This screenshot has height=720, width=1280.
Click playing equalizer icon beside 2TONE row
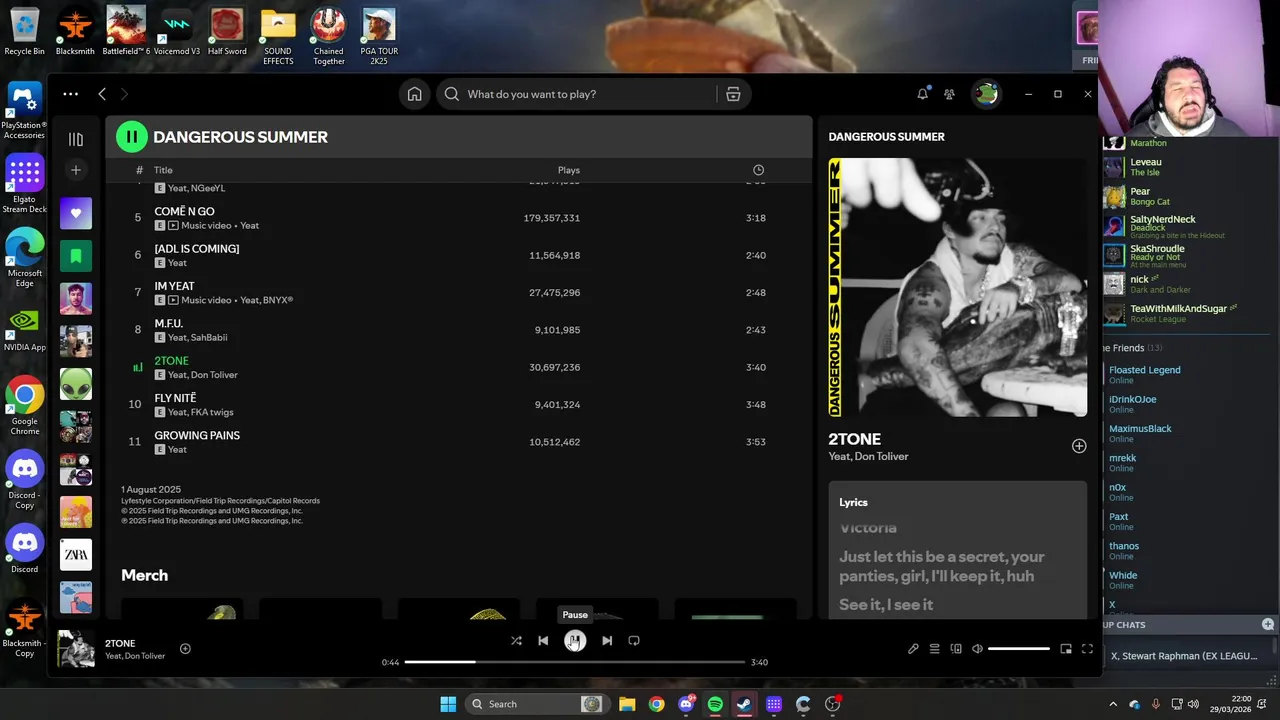click(x=138, y=367)
